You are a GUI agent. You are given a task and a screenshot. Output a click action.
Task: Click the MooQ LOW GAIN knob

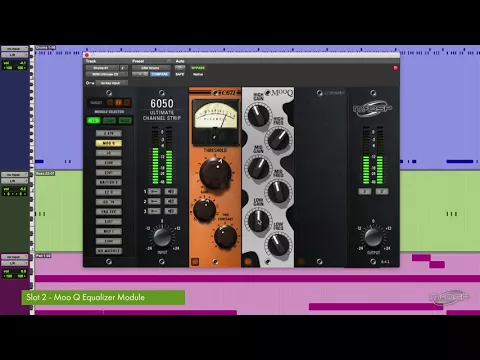pos(258,220)
